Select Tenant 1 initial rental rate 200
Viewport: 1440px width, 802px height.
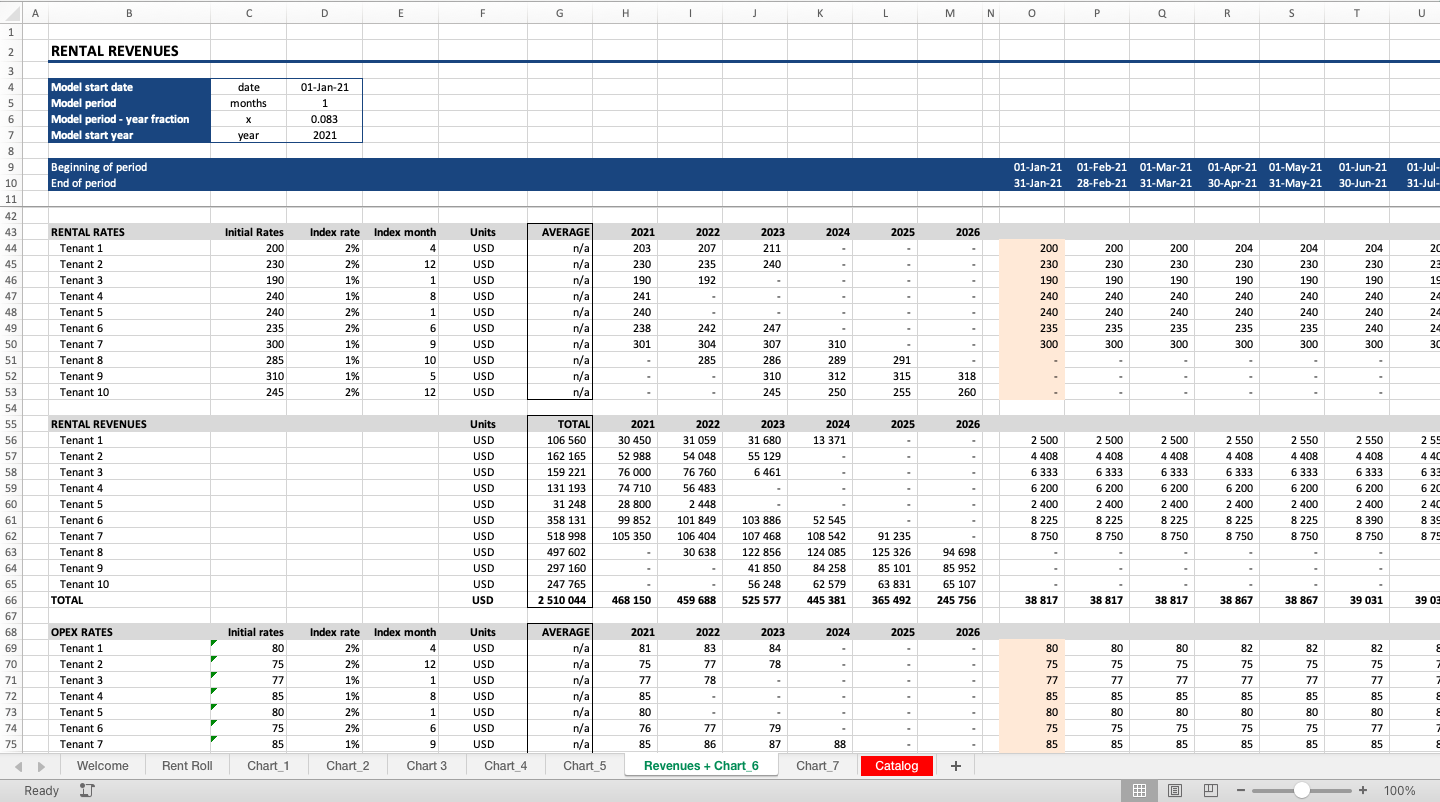(x=249, y=248)
